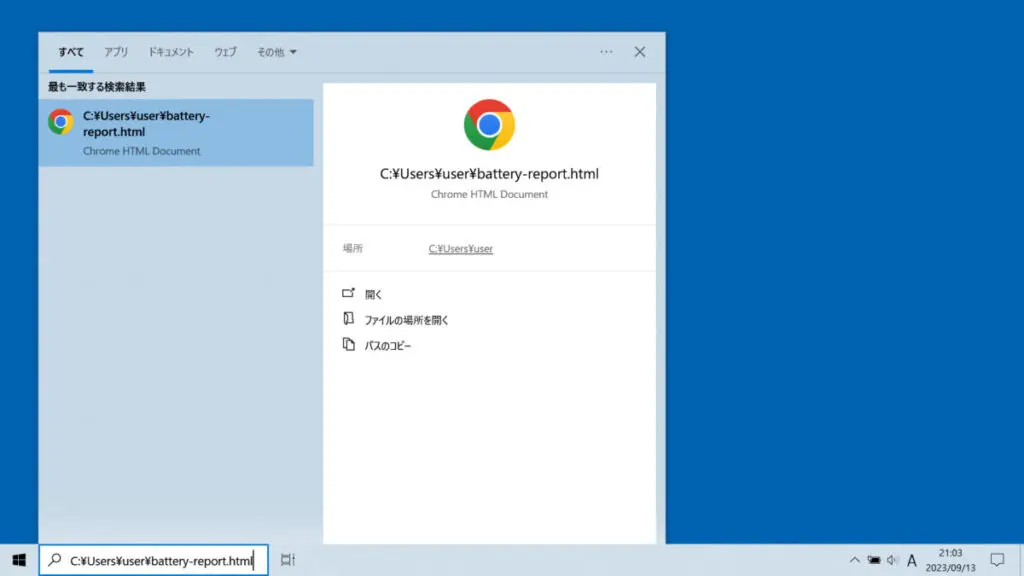Click the file-location folder icon
This screenshot has height=576, width=1024.
coord(348,319)
